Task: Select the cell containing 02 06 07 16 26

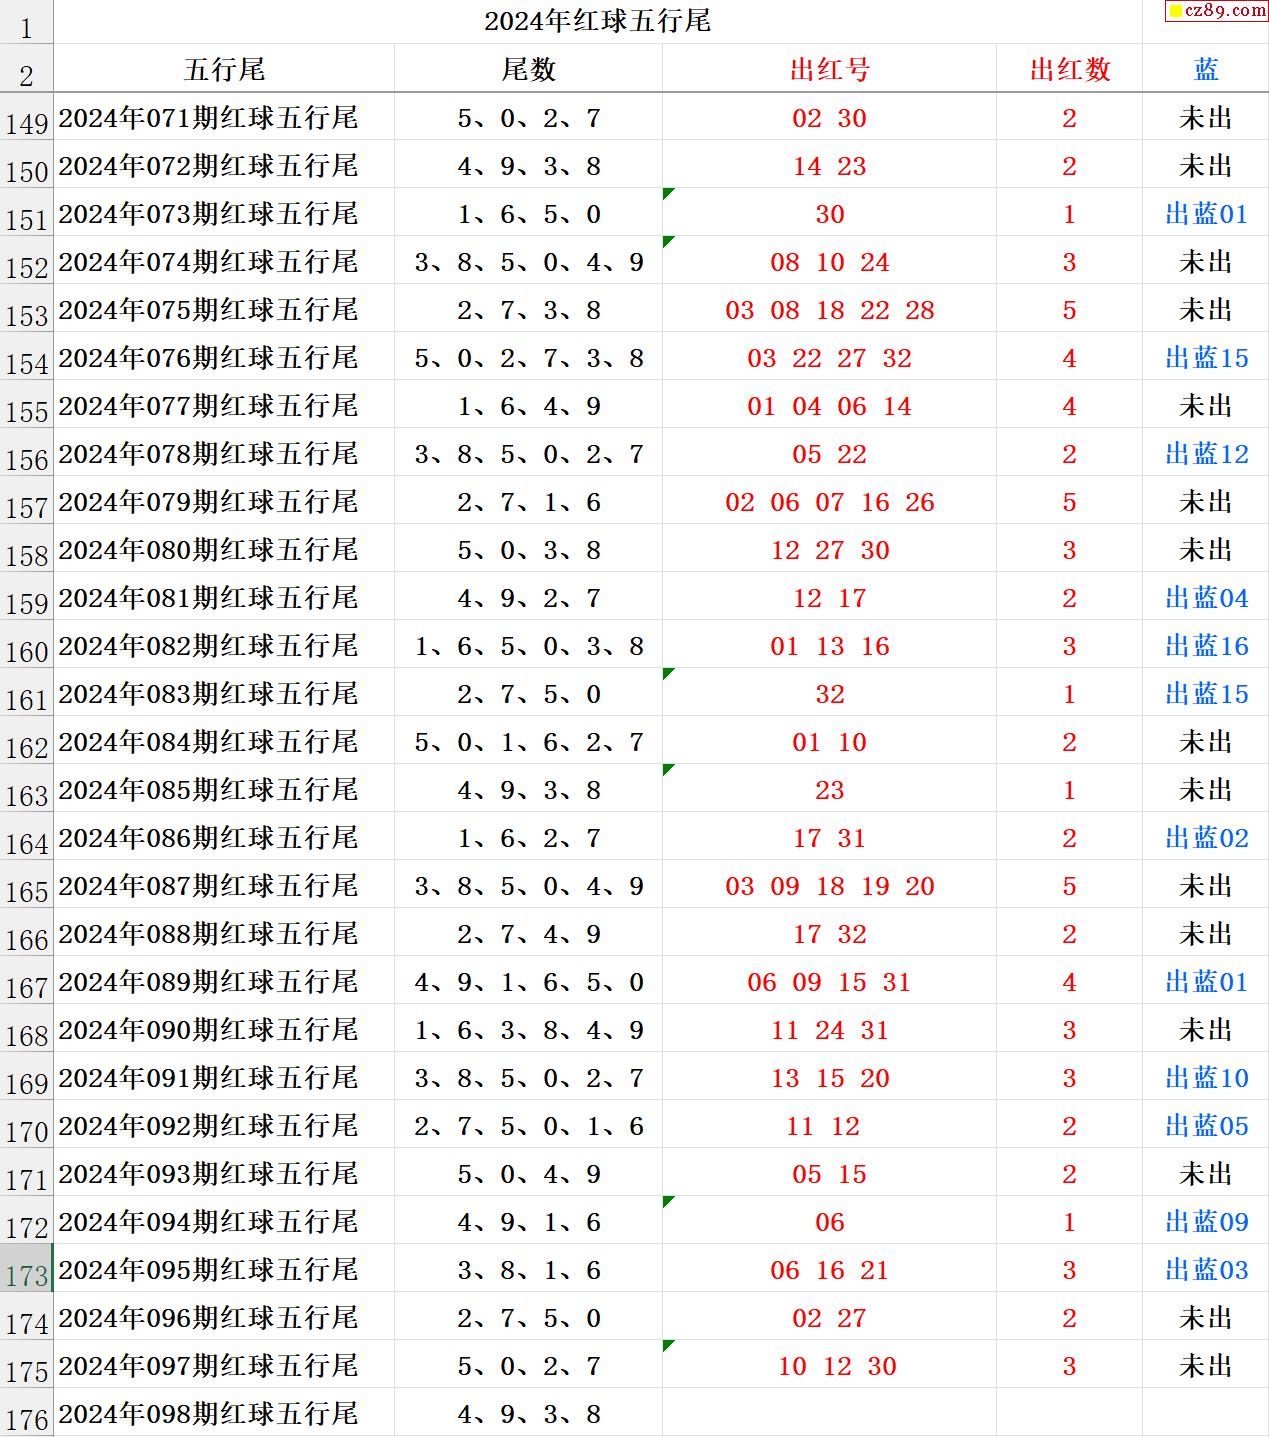Action: click(x=829, y=502)
